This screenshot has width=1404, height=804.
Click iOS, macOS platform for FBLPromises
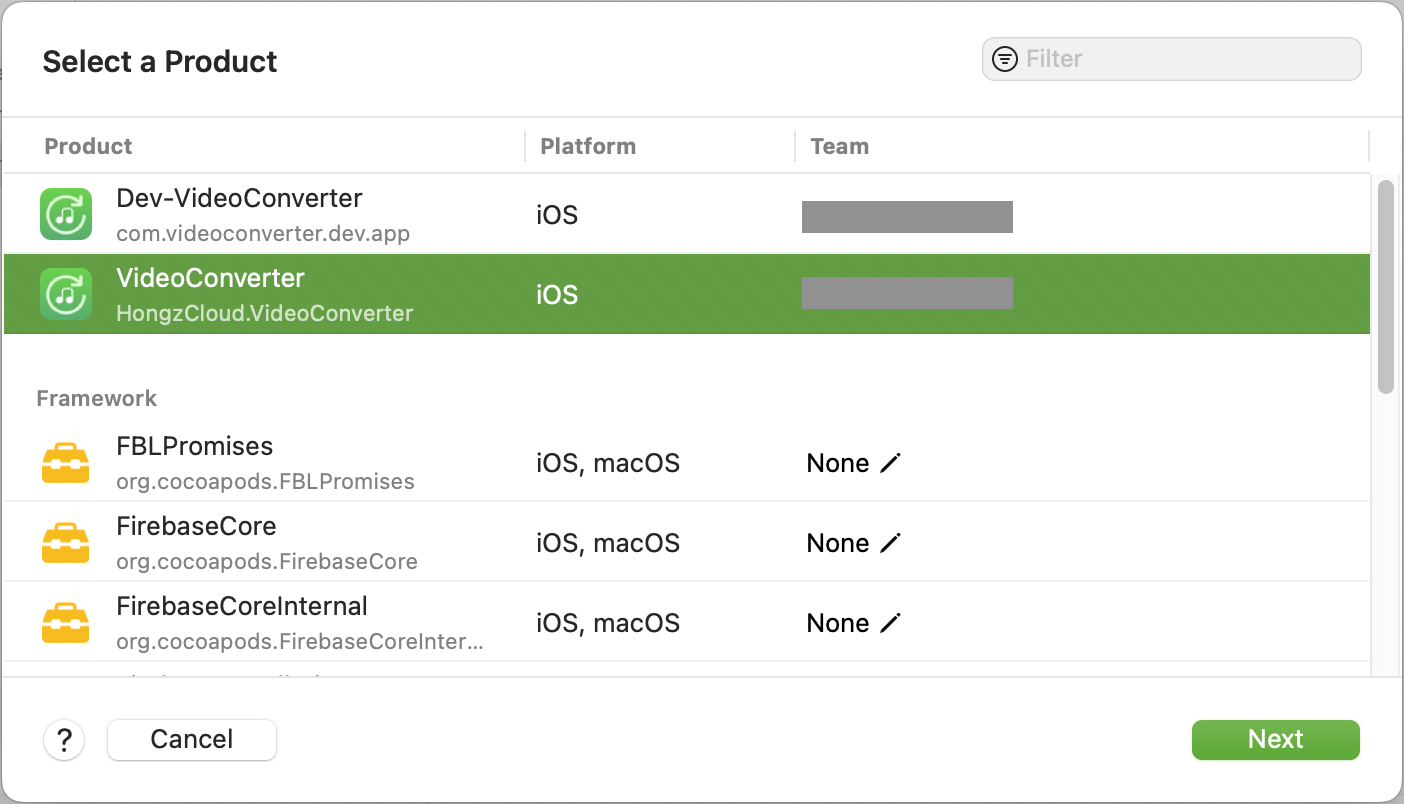click(608, 463)
